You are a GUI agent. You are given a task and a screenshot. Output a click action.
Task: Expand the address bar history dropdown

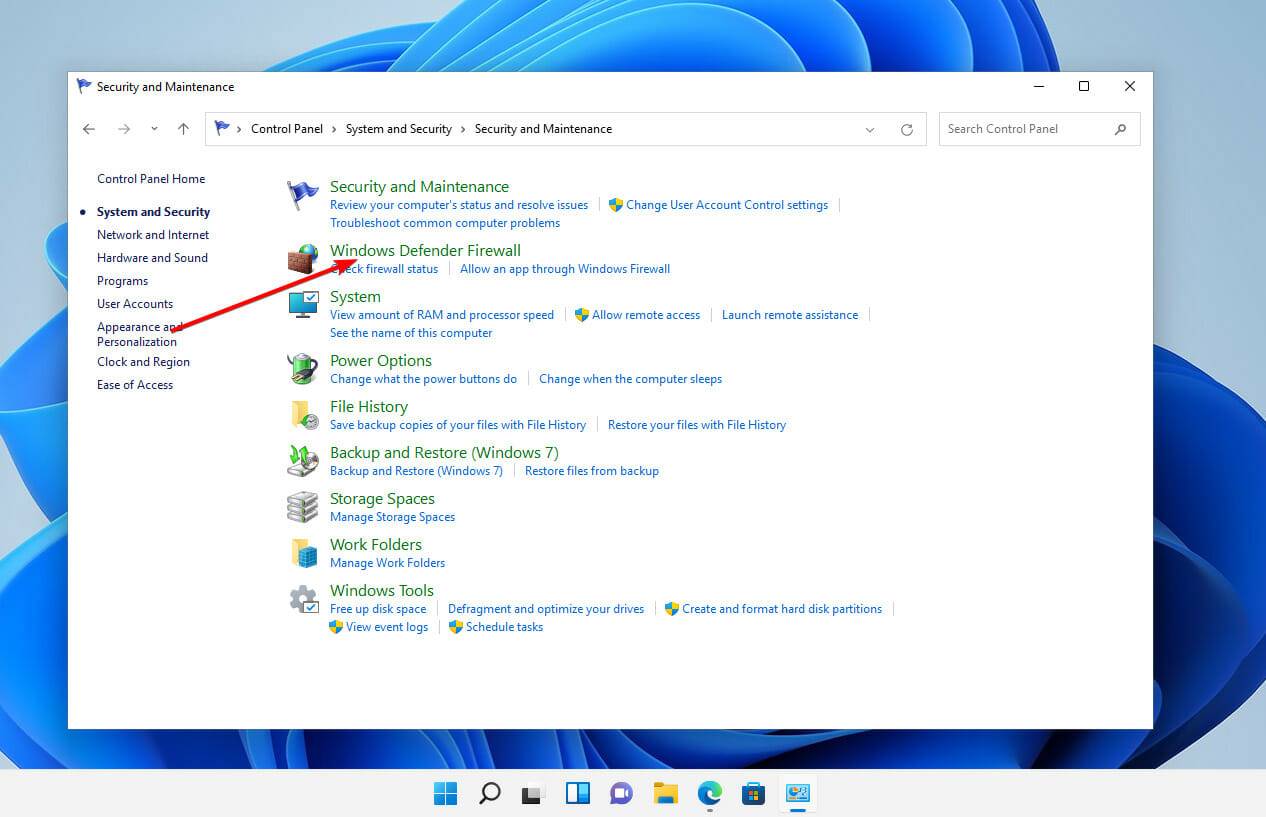pos(870,129)
